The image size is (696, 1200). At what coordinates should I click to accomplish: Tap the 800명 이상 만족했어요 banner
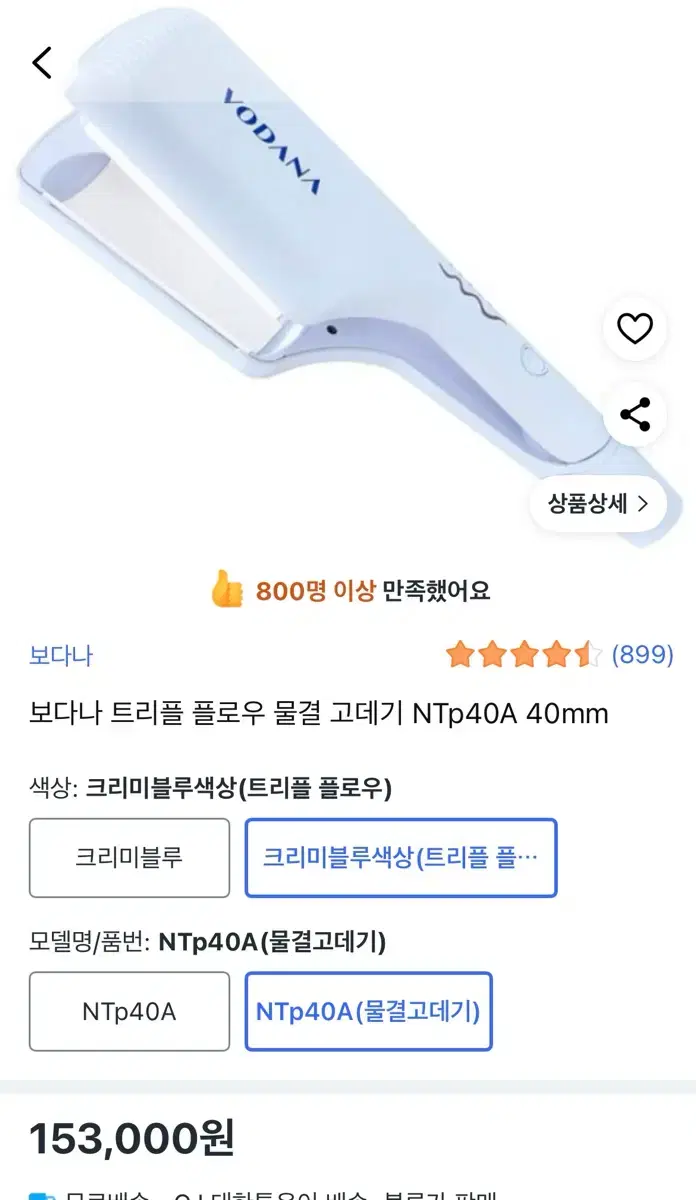click(350, 590)
